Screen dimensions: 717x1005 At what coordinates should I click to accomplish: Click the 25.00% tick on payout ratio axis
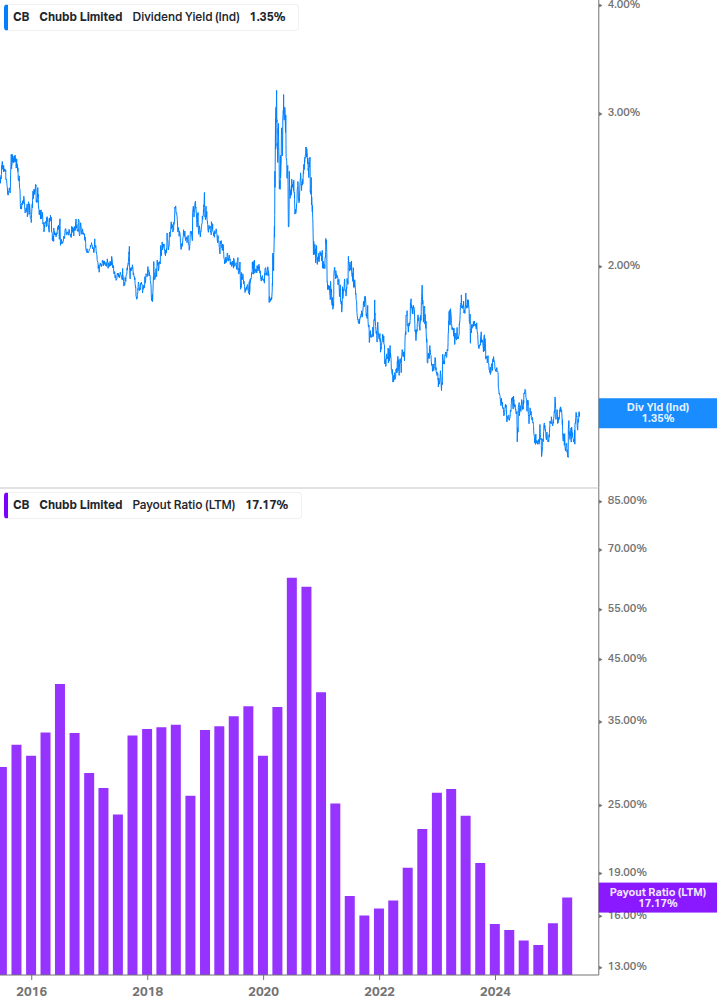pos(627,804)
